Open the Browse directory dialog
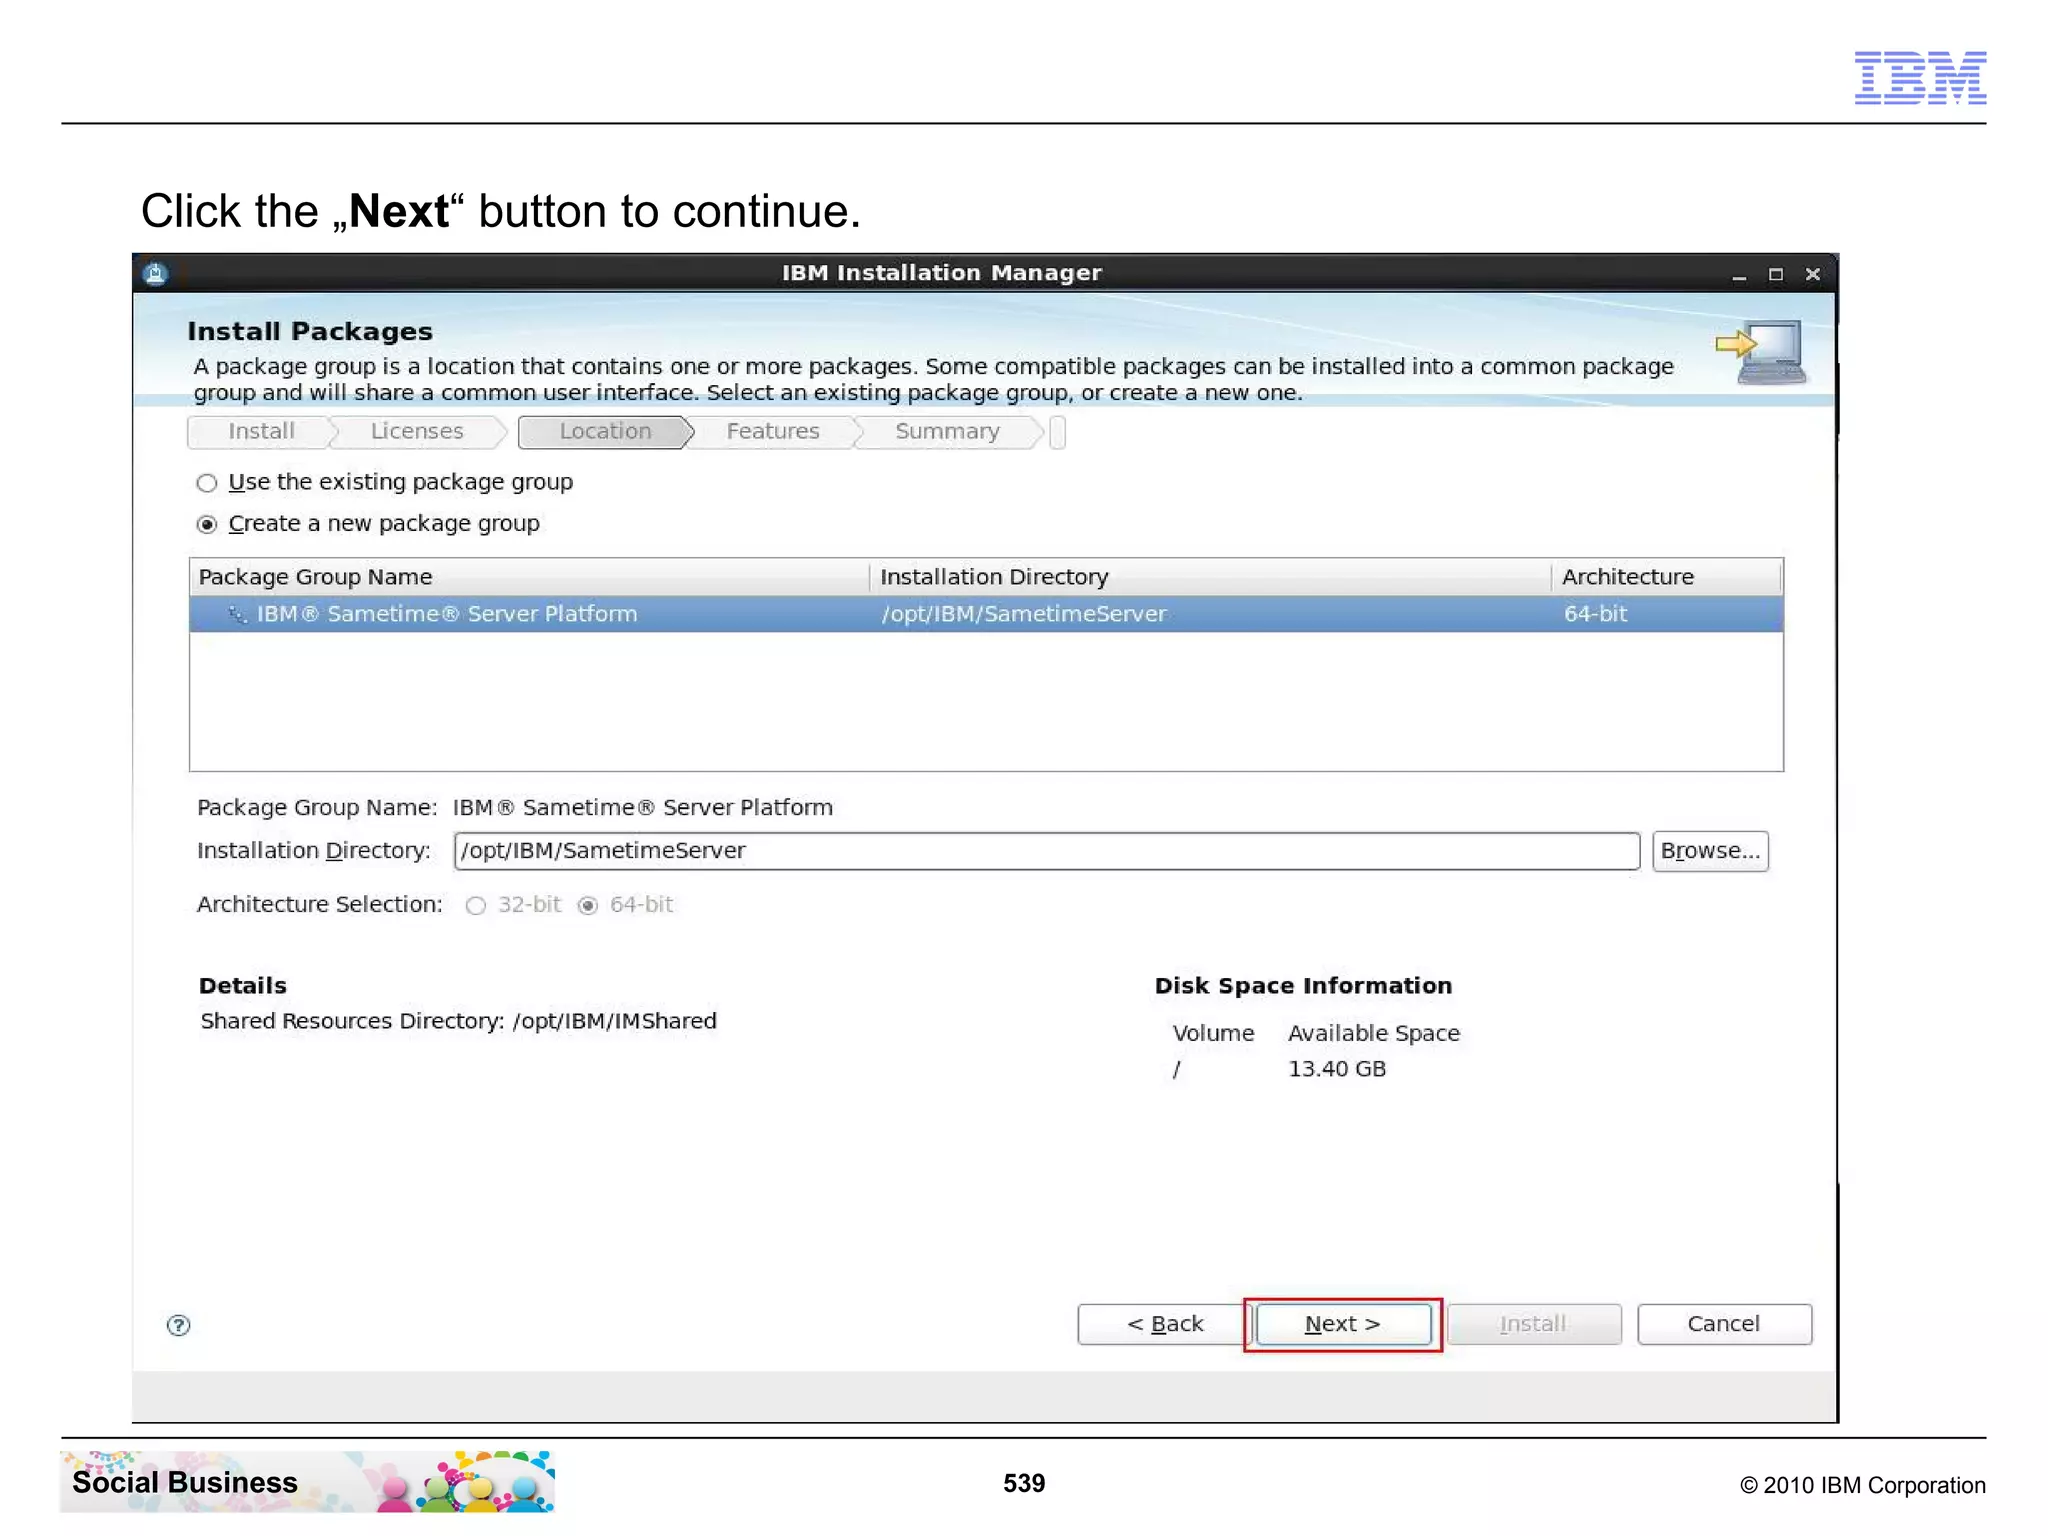This screenshot has width=2048, height=1536. click(1710, 851)
